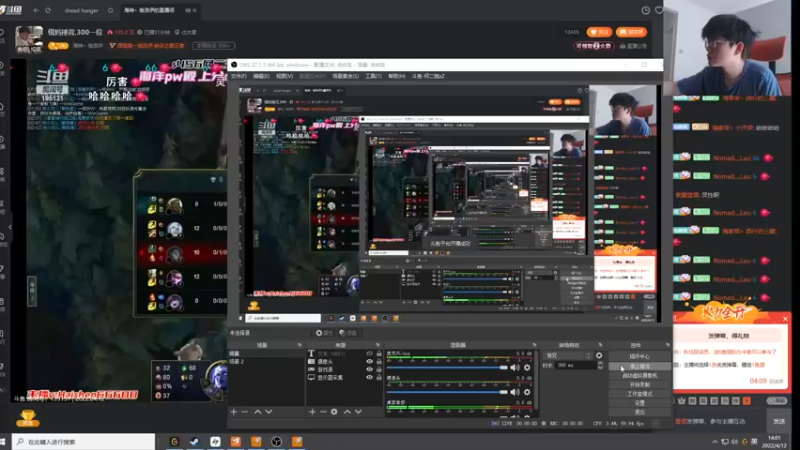Toggle the pill switch in chat toolbar

click(x=777, y=401)
